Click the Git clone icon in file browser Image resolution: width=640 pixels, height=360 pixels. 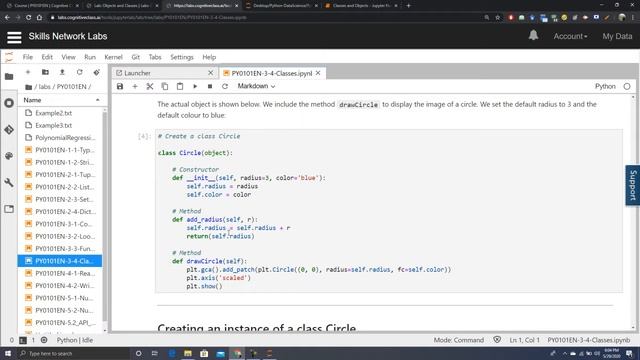[x=96, y=72]
